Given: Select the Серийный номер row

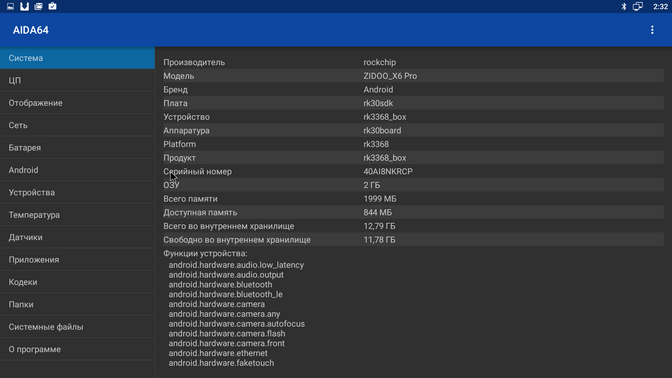Looking at the screenshot, I should click(x=413, y=171).
